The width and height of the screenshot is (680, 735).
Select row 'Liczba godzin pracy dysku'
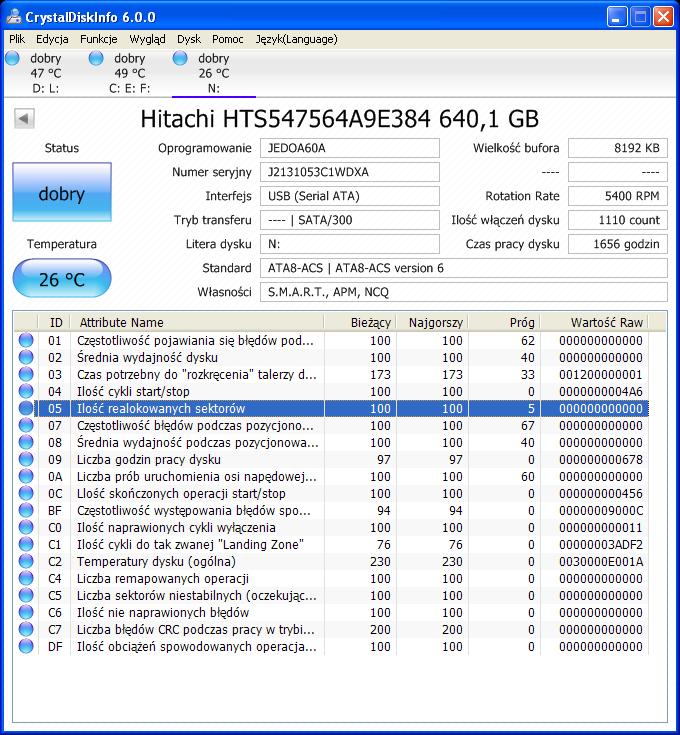coord(331,459)
